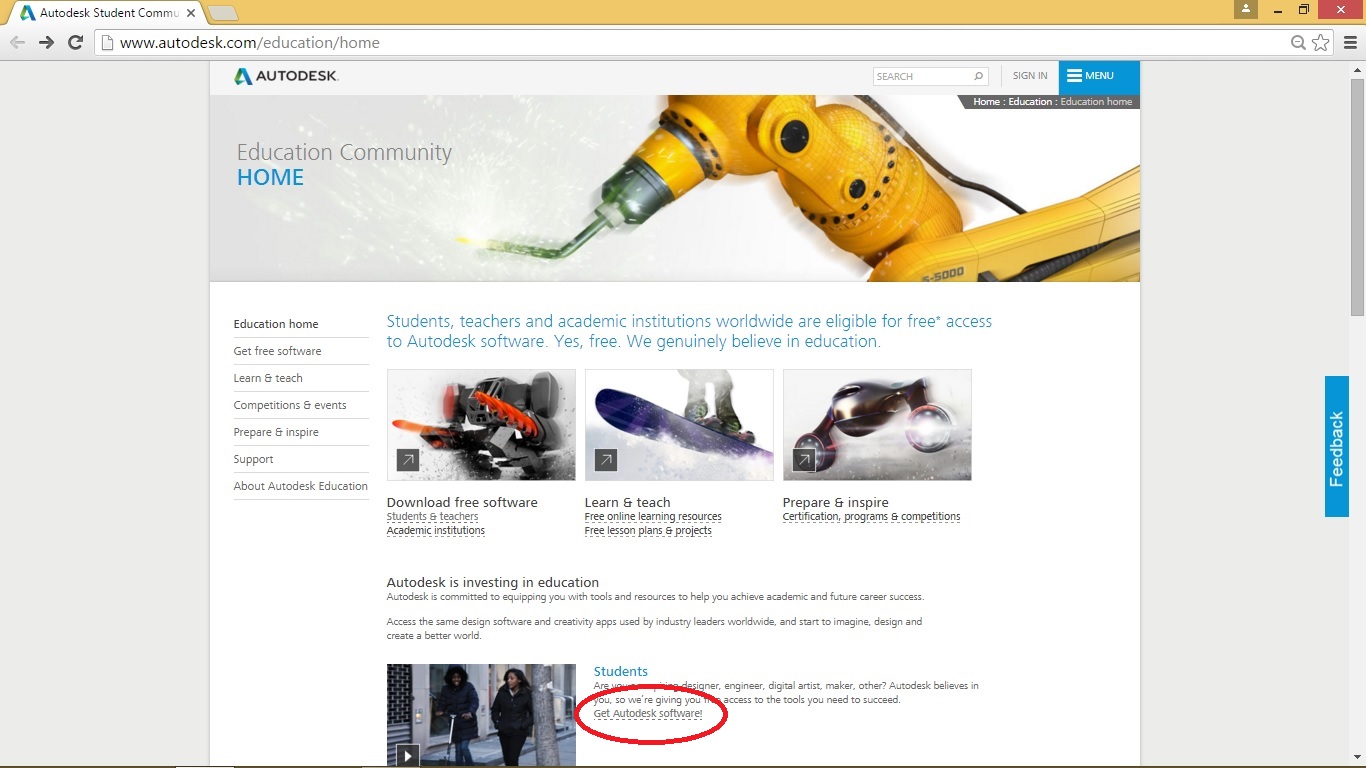Click the Get Autodesk software! link
Image resolution: width=1366 pixels, height=768 pixels.
pyautogui.click(x=648, y=714)
